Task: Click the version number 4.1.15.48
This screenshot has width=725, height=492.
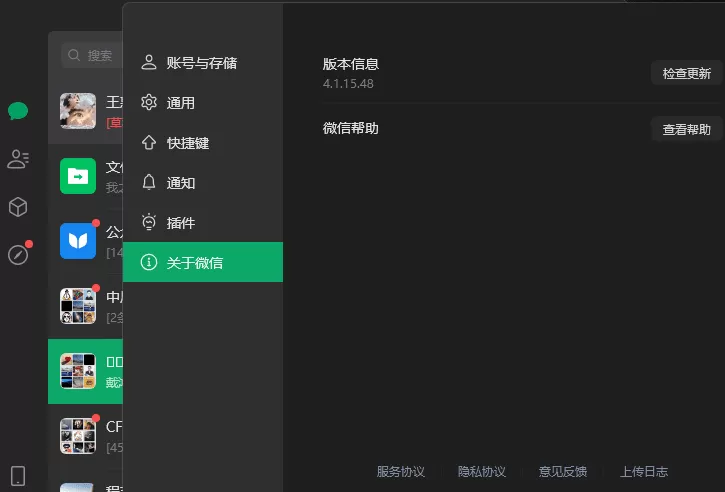Action: tap(348, 84)
